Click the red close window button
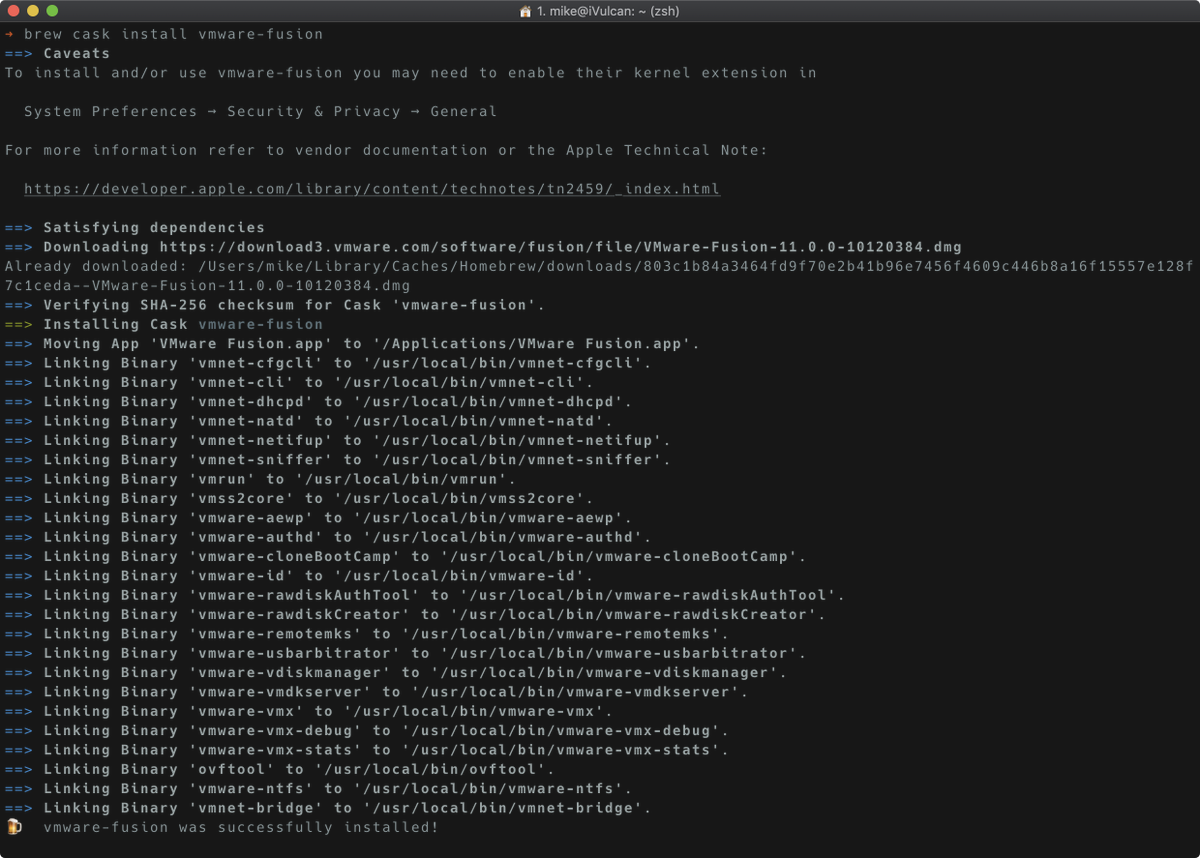The height and width of the screenshot is (858, 1200). tap(14, 11)
